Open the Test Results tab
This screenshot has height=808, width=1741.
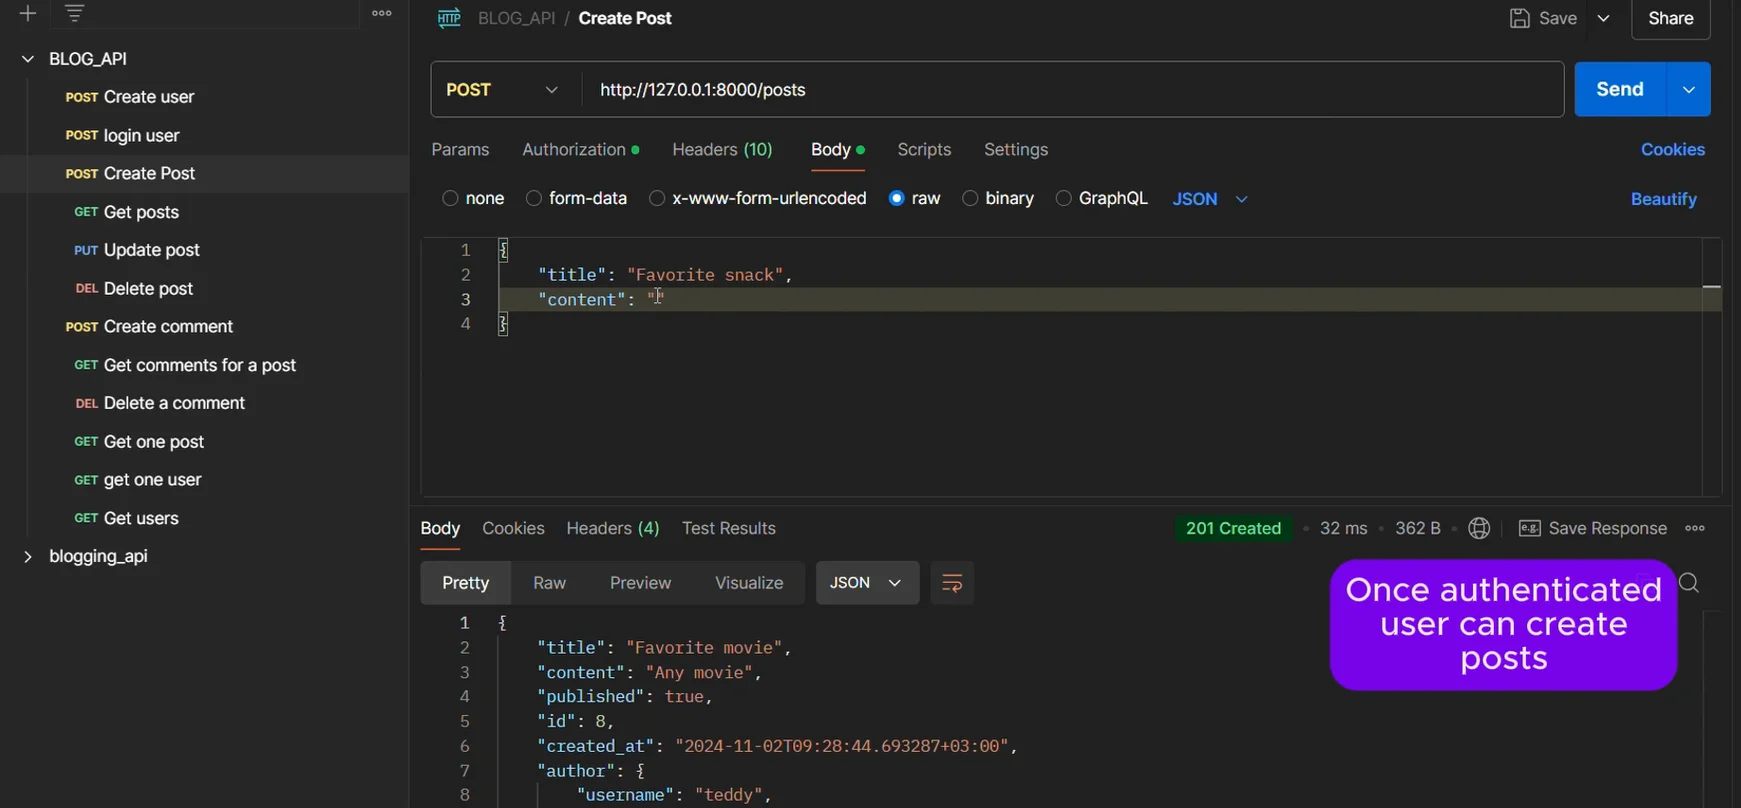729,528
